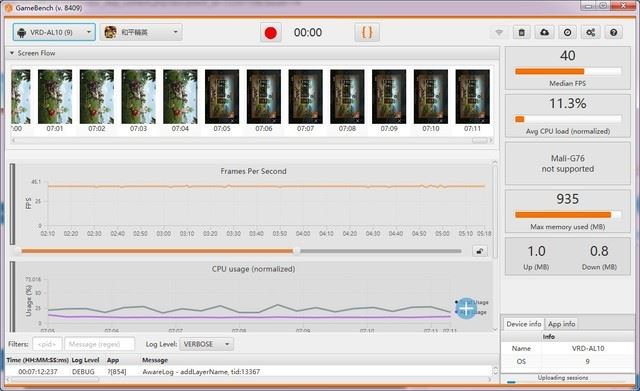
Task: Toggle the chart lock icon
Action: 480,251
